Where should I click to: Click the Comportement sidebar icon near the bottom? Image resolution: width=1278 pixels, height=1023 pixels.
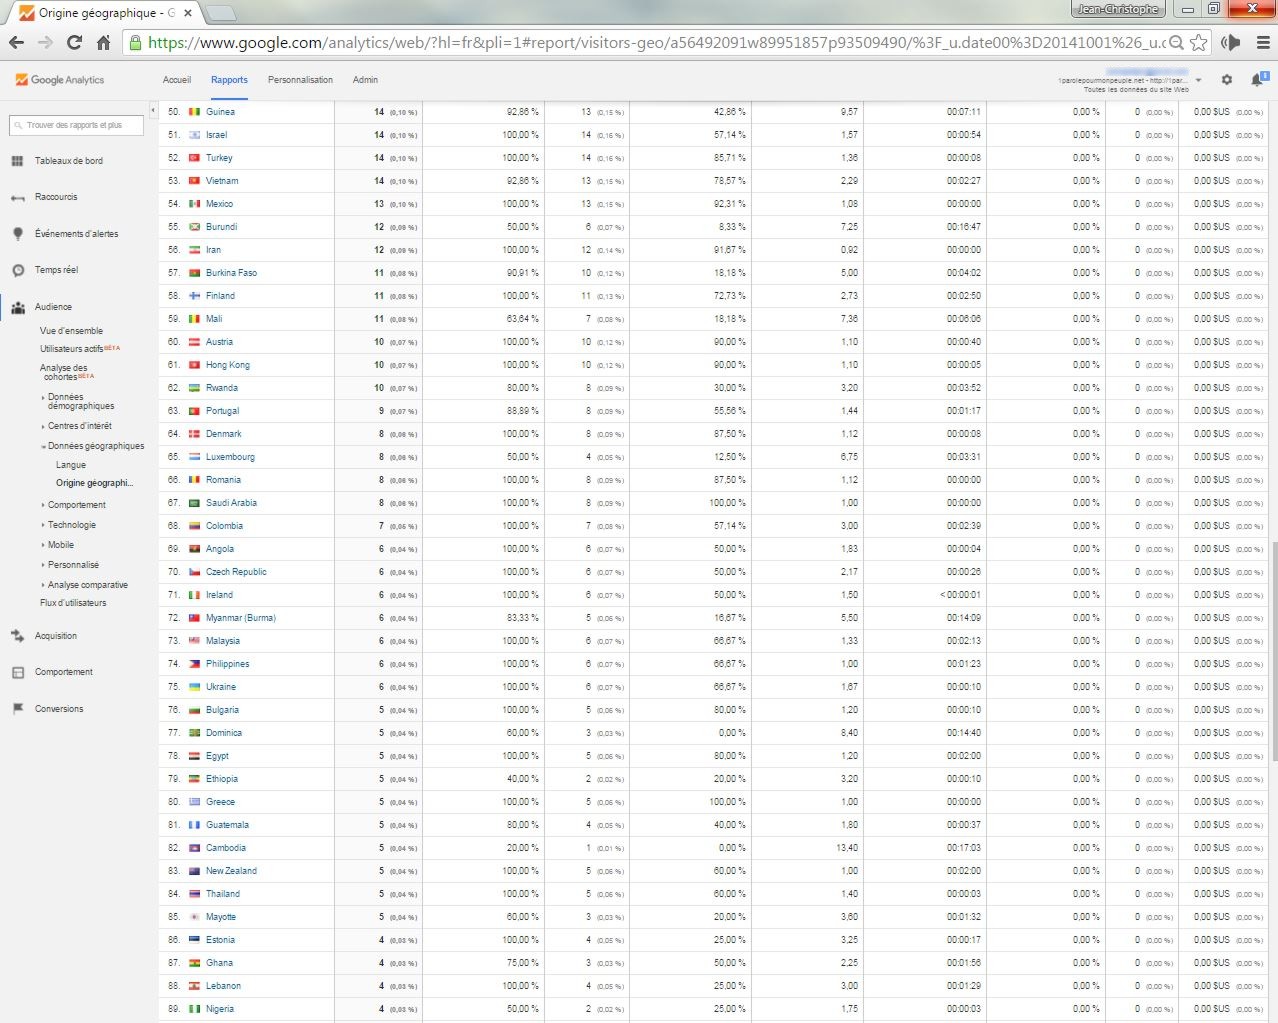[17, 672]
